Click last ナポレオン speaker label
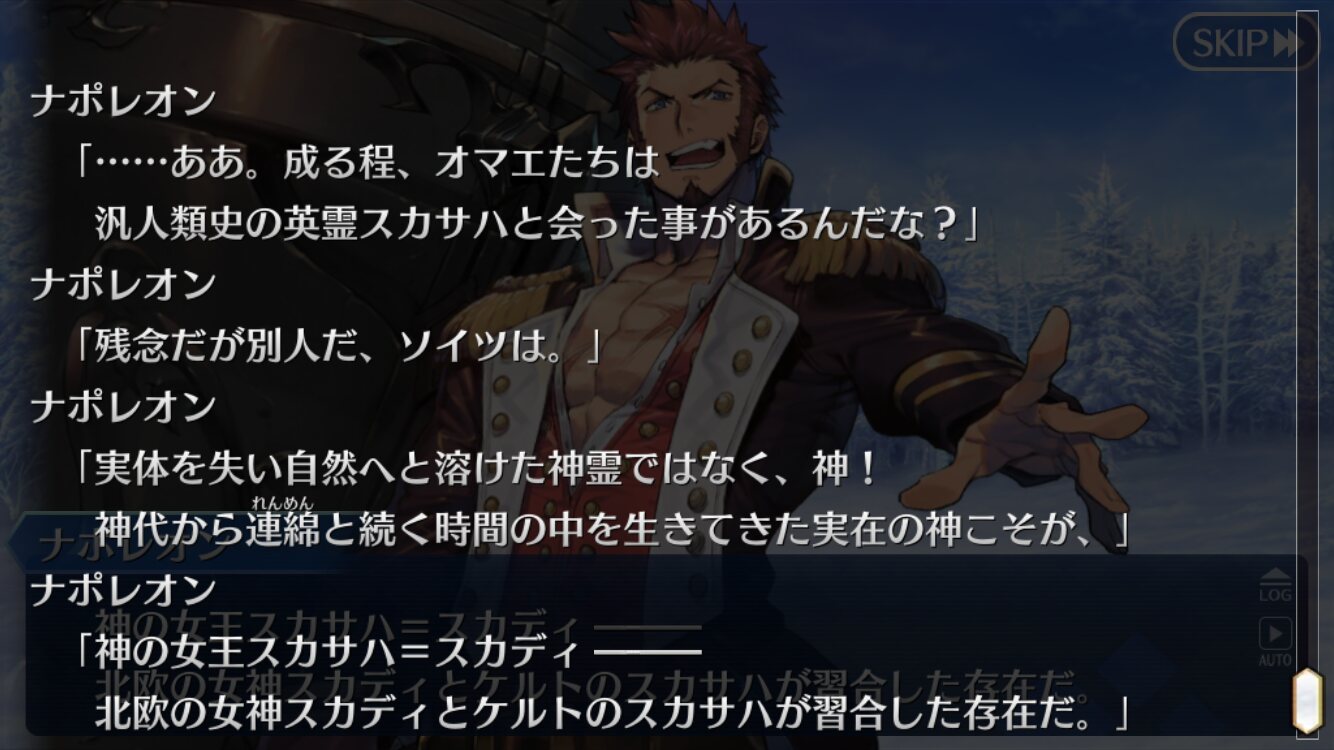 [x=123, y=590]
